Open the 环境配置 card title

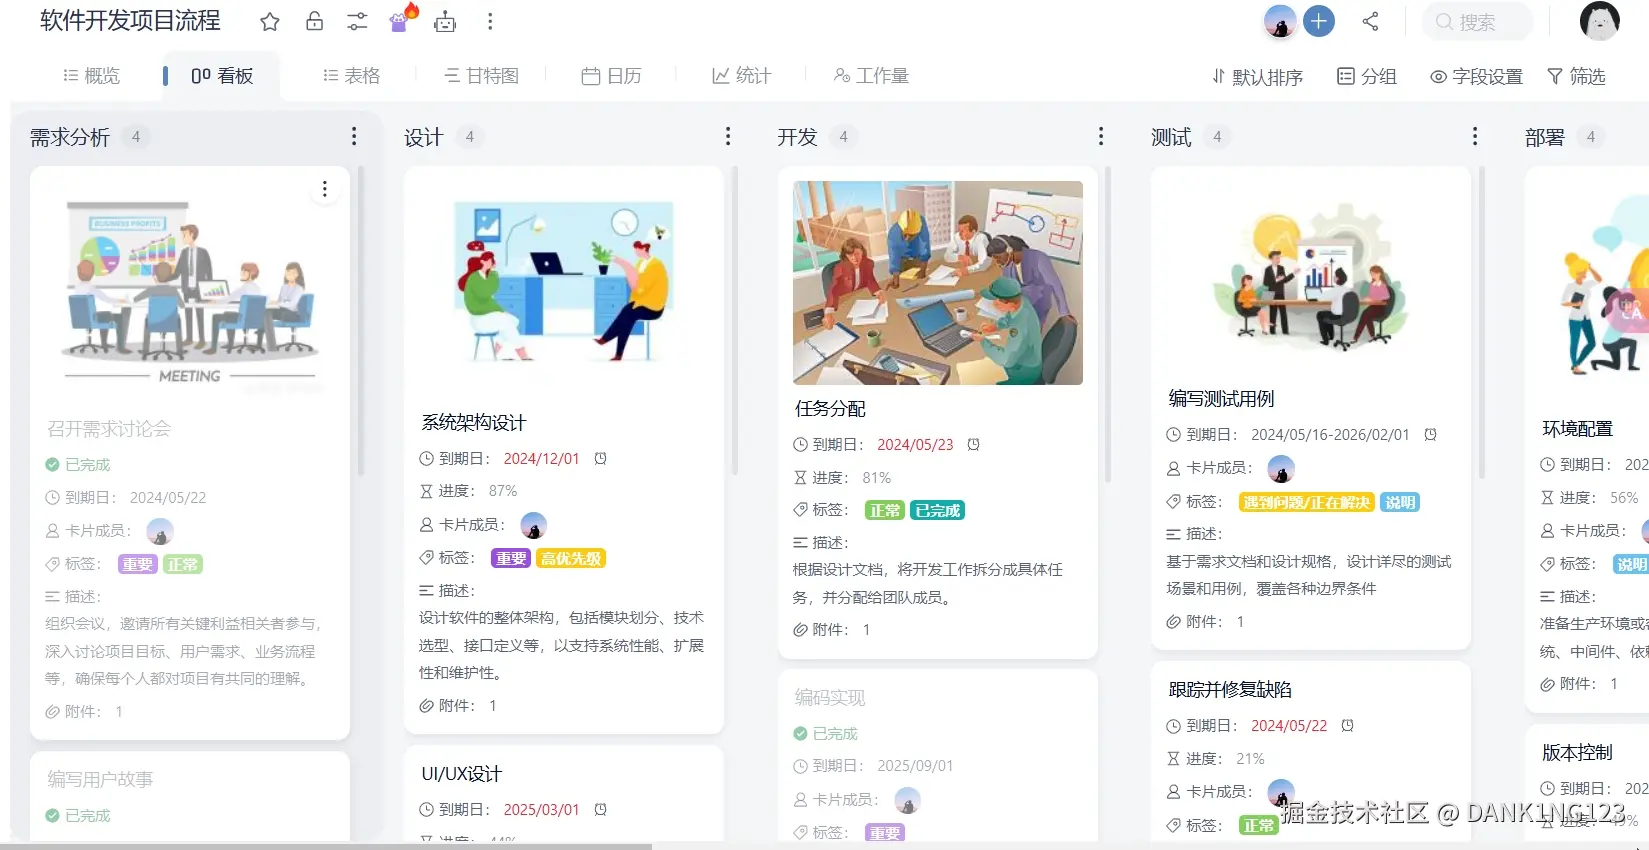[1577, 428]
